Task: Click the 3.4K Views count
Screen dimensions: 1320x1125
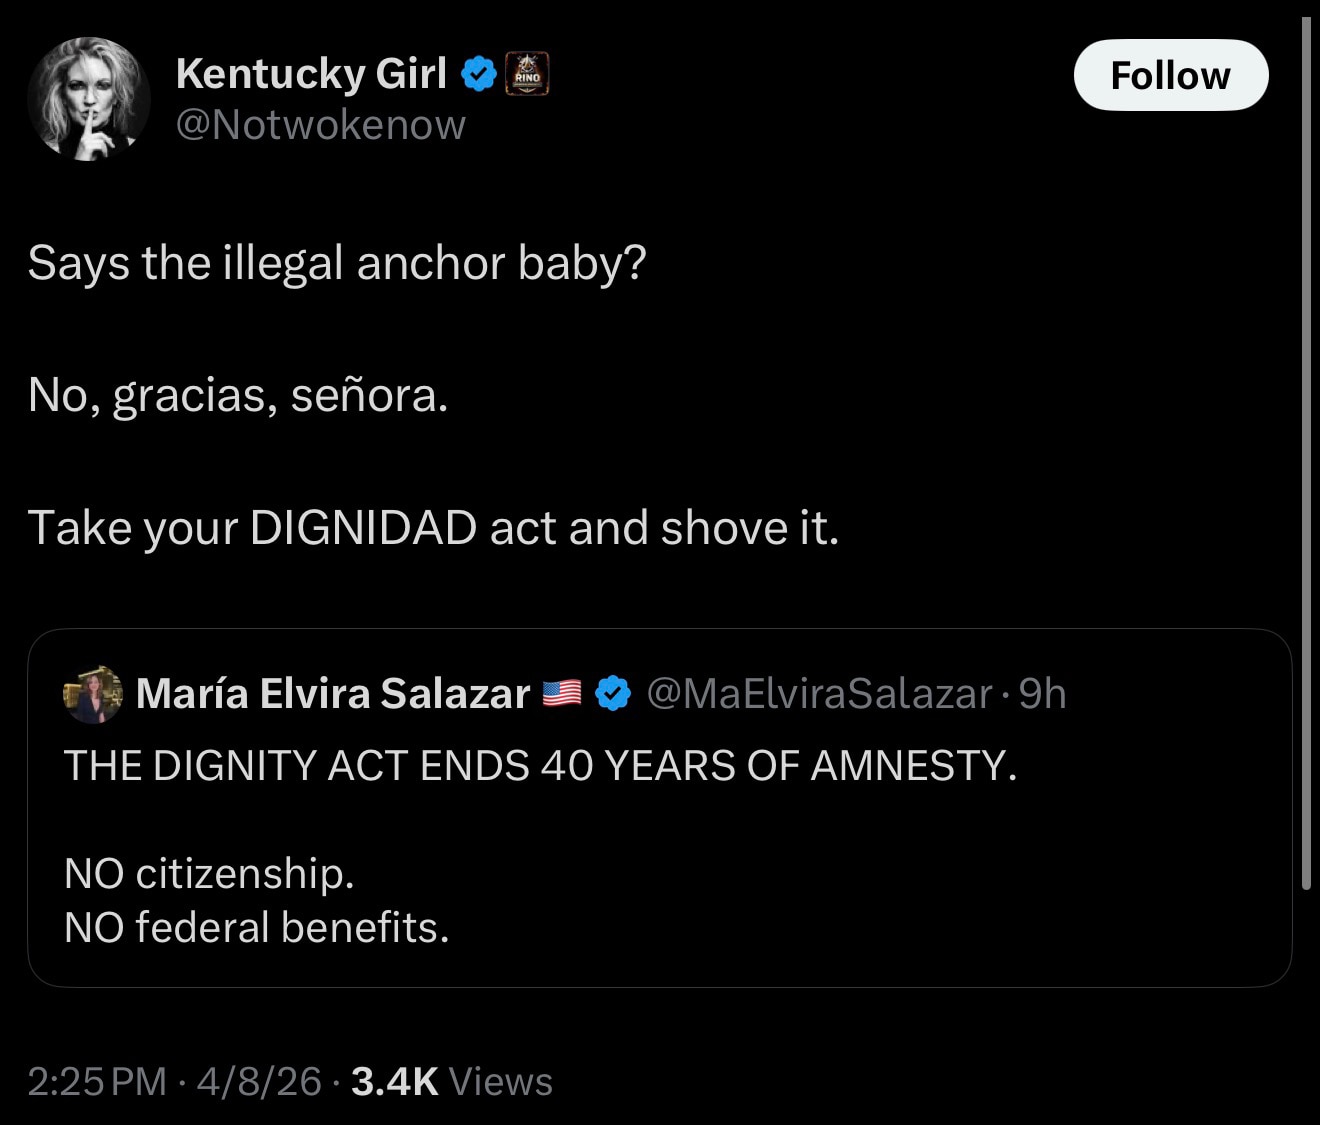Action: (x=448, y=1081)
